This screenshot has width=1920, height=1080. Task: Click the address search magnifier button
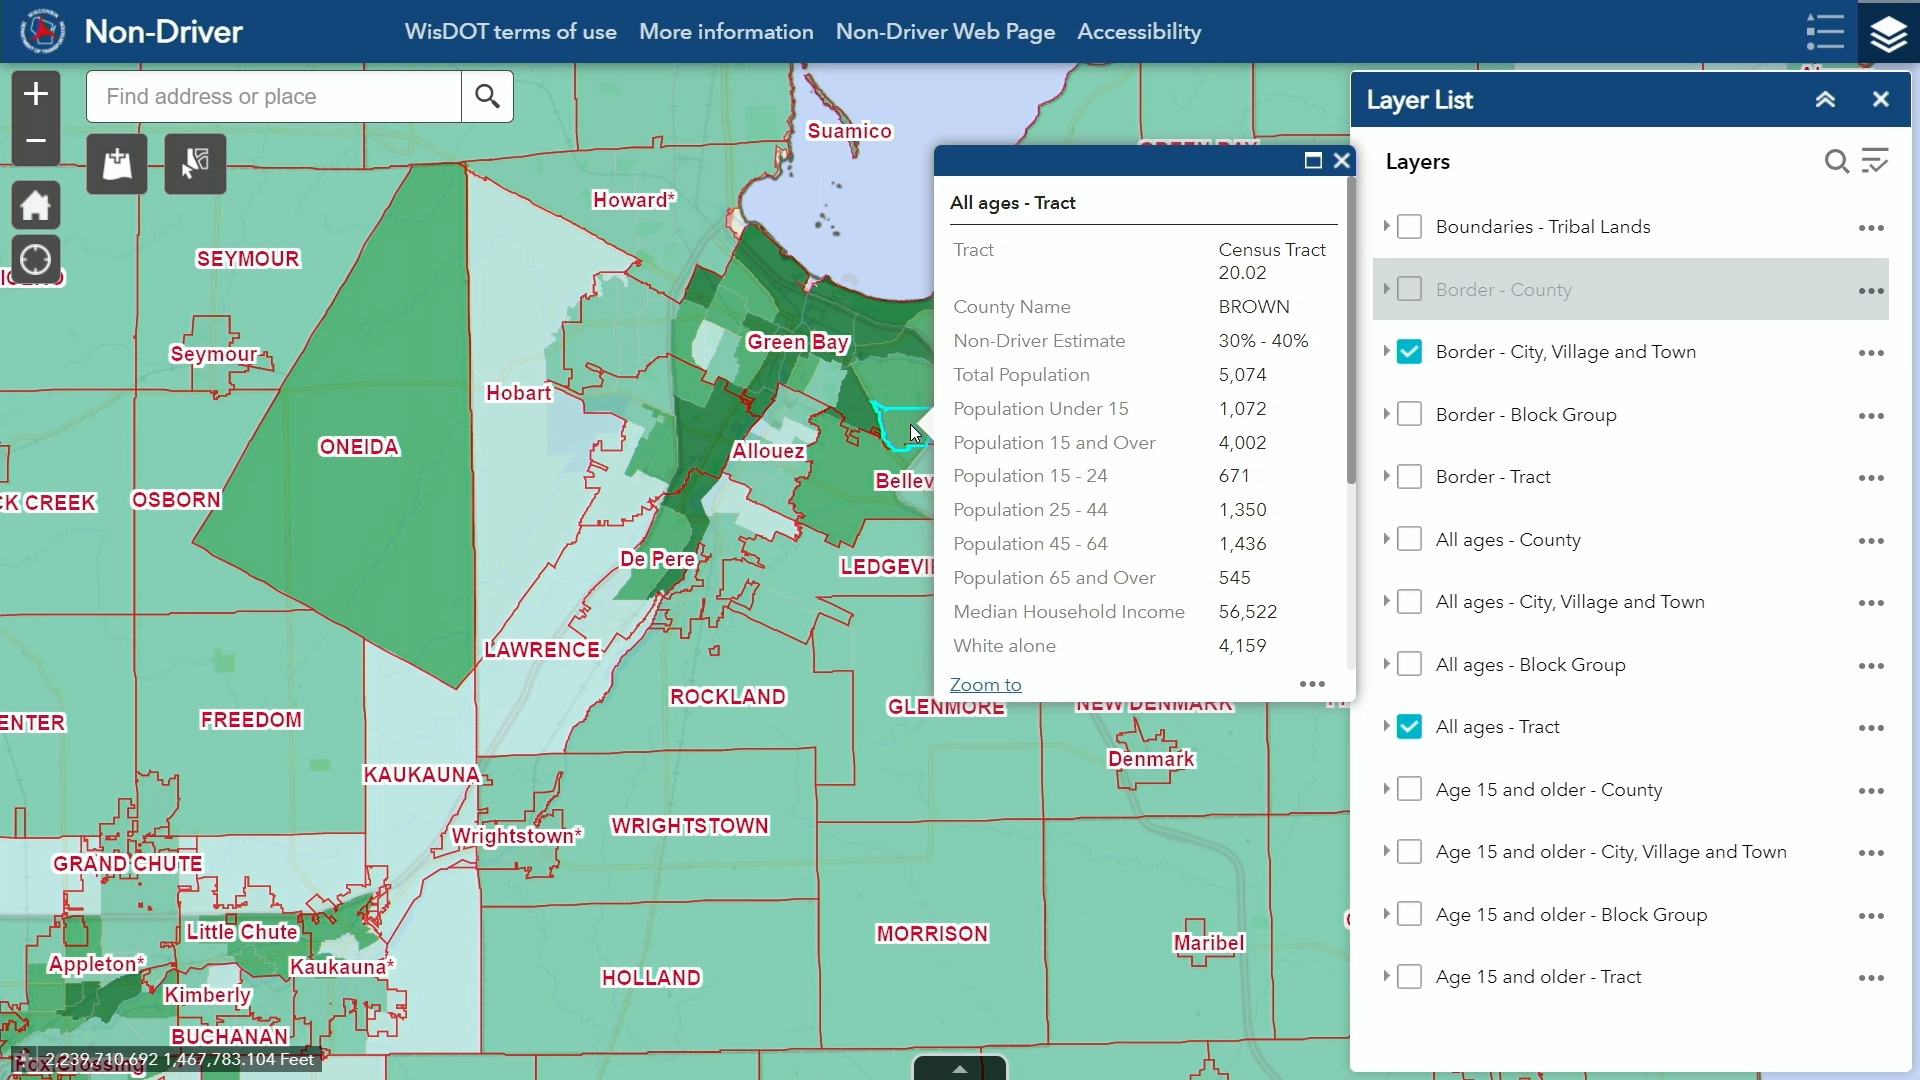tap(487, 96)
